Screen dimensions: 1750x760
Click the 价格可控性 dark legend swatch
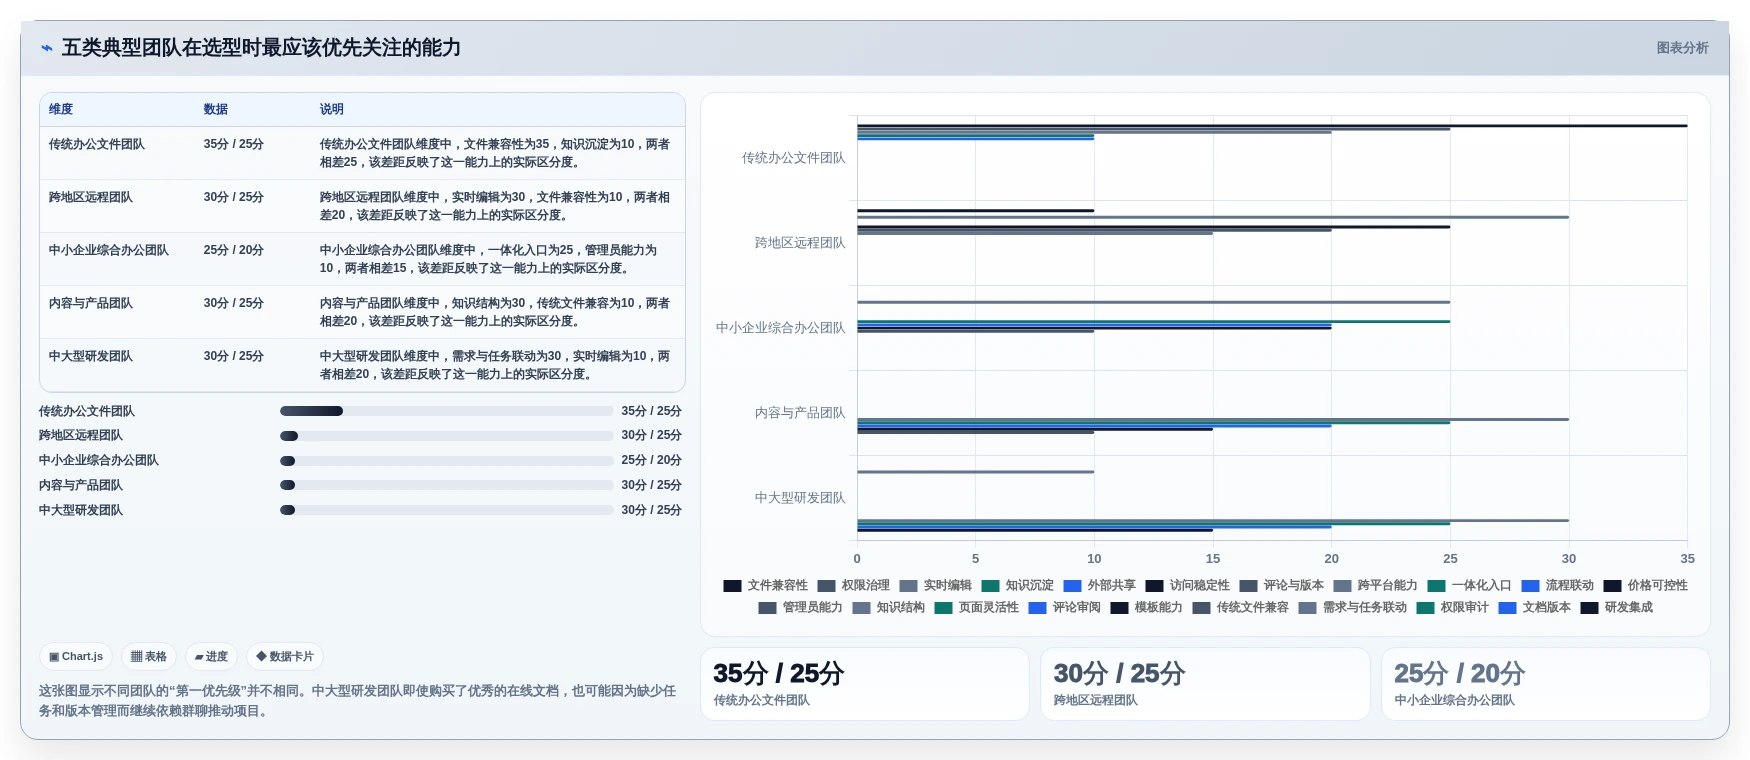click(x=1612, y=586)
